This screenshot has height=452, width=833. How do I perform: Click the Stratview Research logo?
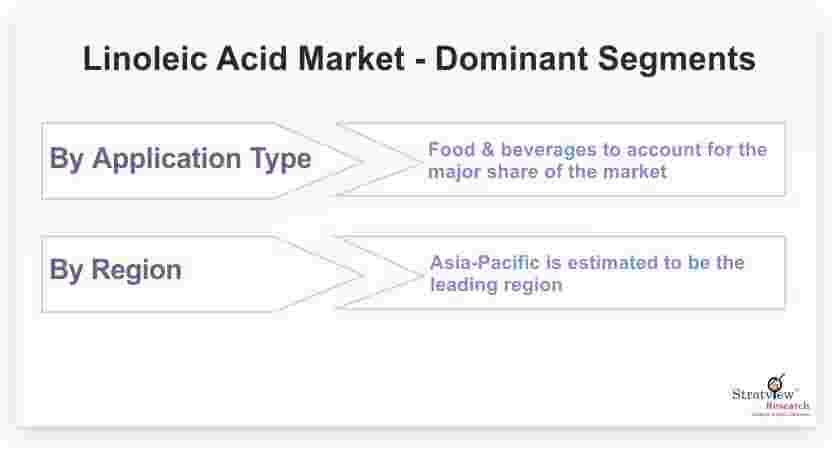[771, 396]
